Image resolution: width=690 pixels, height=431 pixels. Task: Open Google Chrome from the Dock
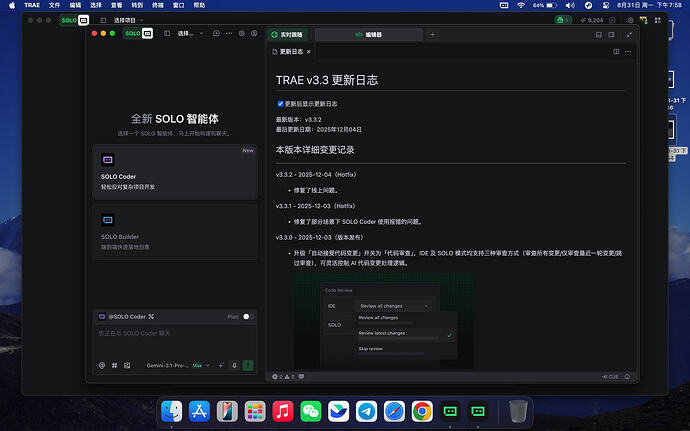(x=422, y=411)
